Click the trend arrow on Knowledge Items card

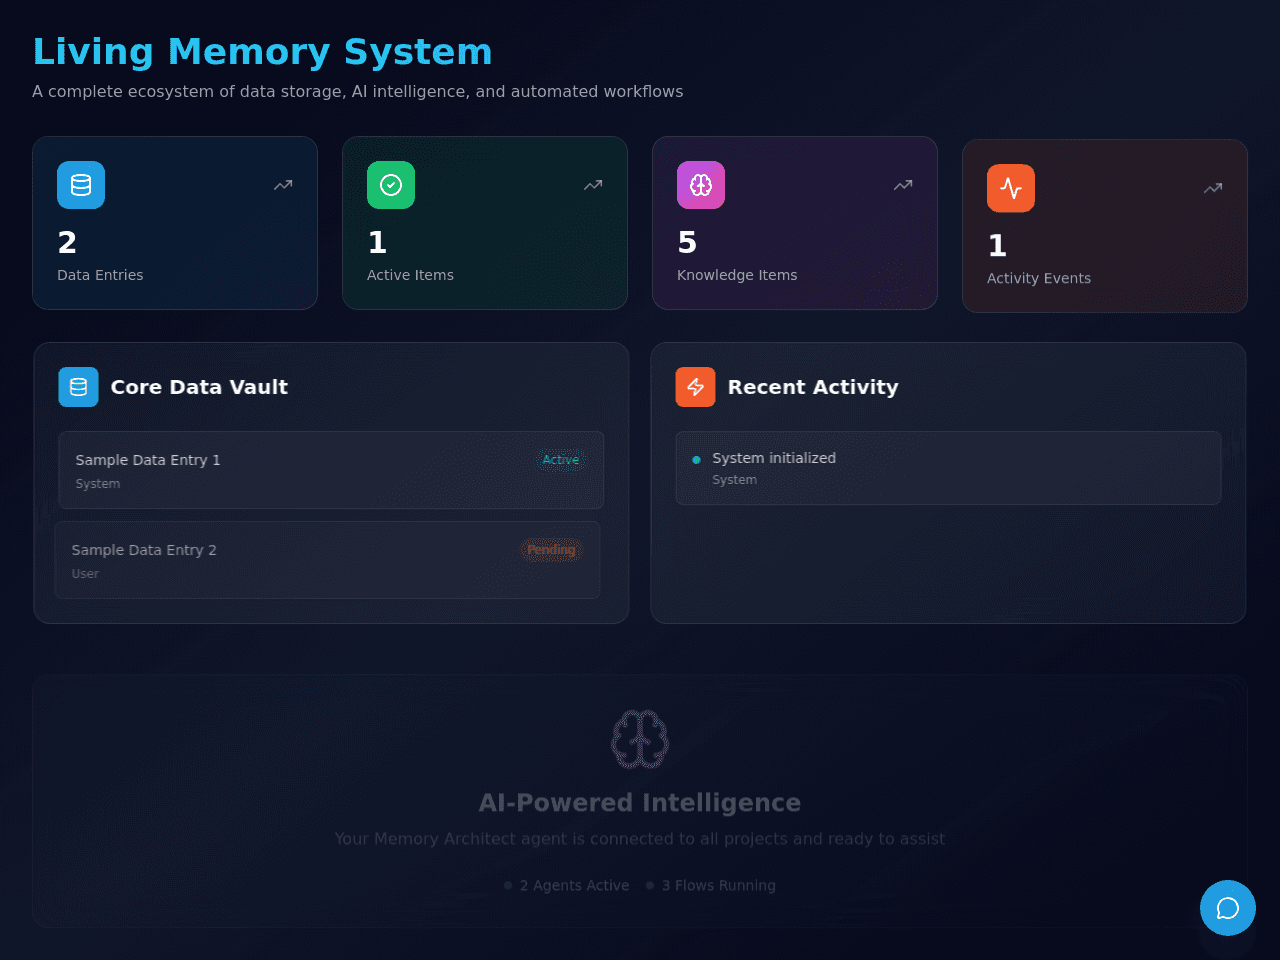903,185
